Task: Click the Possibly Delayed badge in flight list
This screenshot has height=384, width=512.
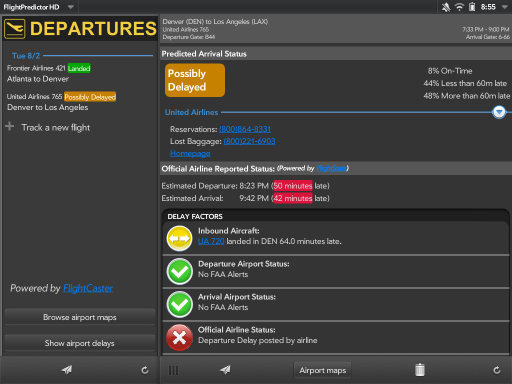Action: (90, 97)
